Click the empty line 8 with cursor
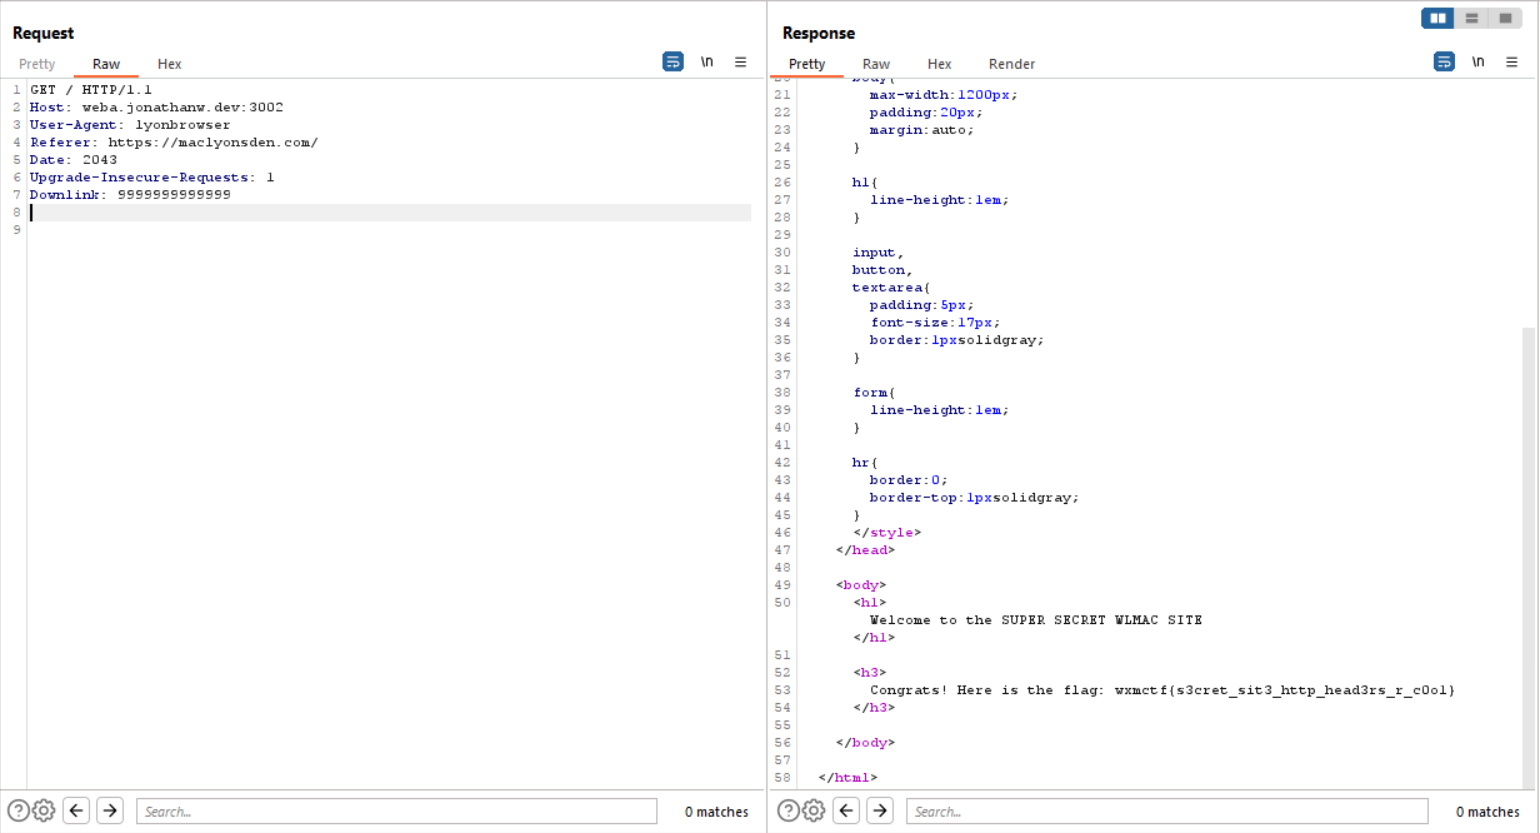1540x833 pixels. coord(390,212)
